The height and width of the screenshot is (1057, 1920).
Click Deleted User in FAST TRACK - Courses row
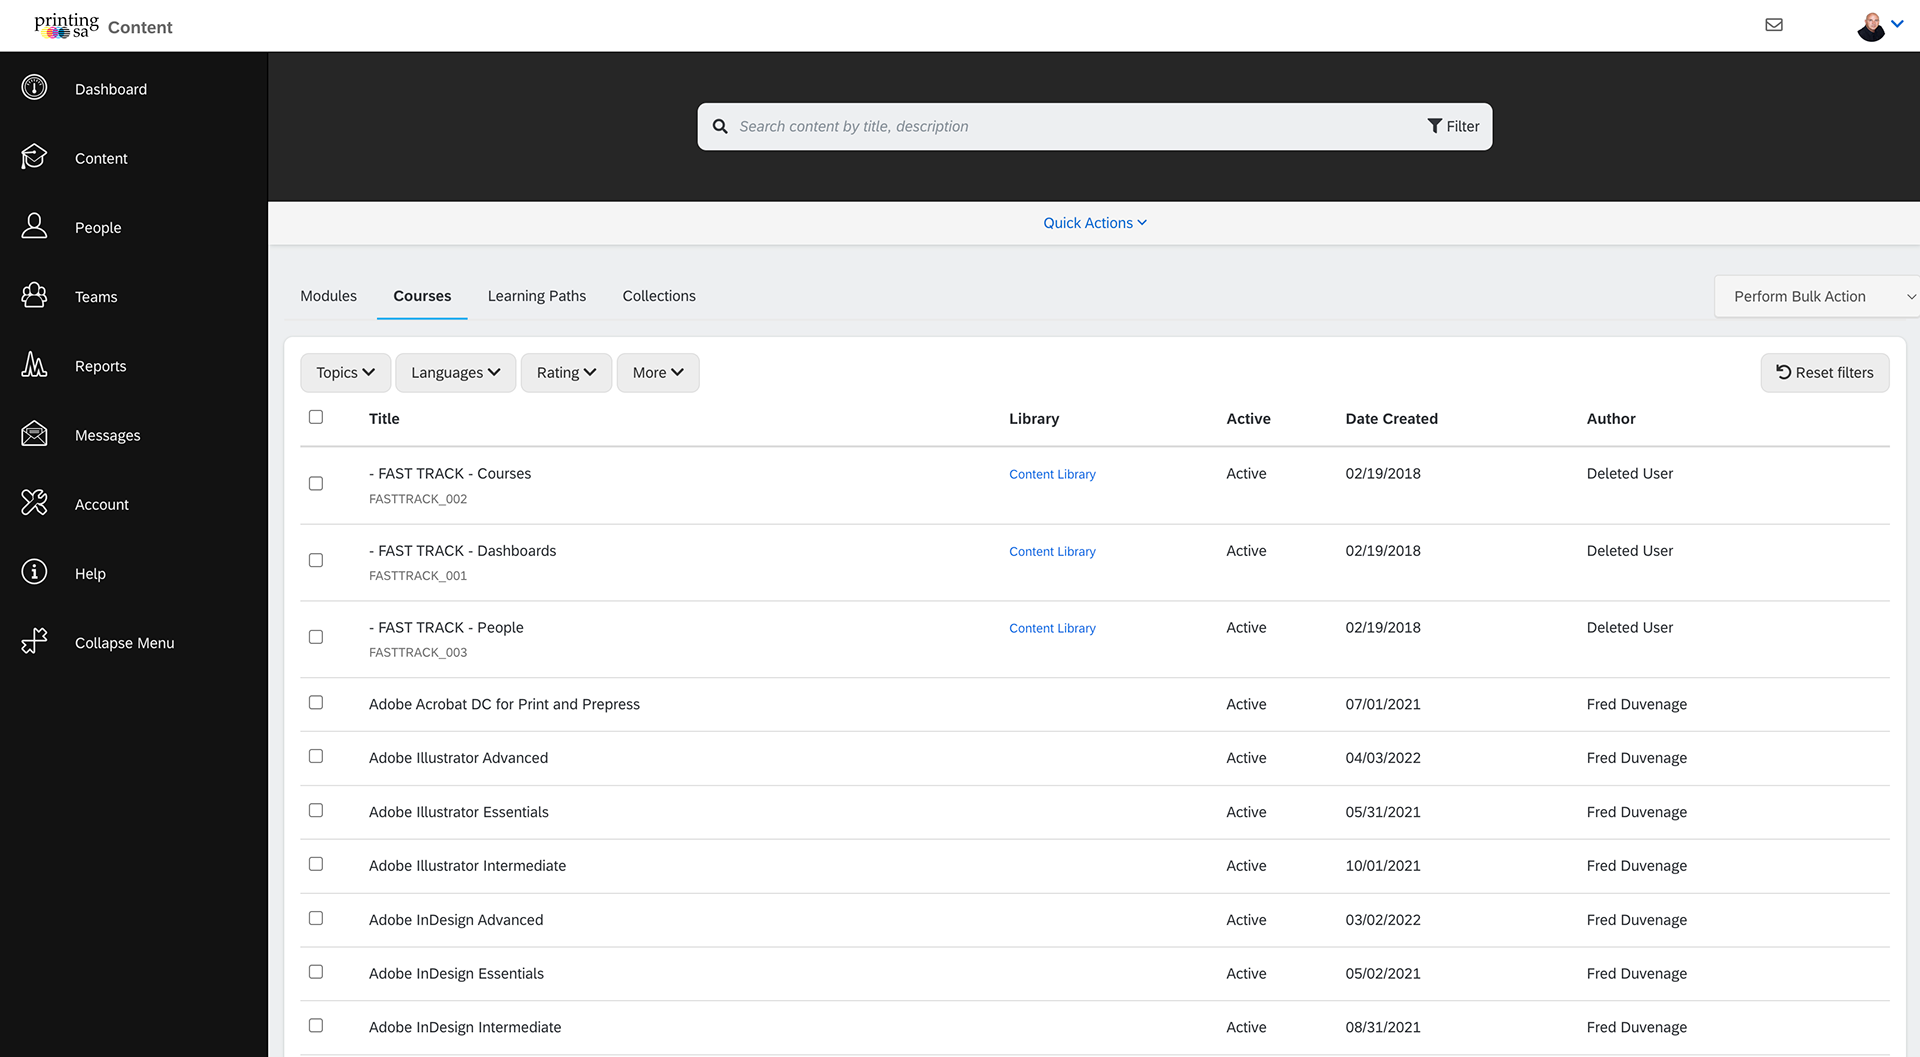[x=1629, y=474]
